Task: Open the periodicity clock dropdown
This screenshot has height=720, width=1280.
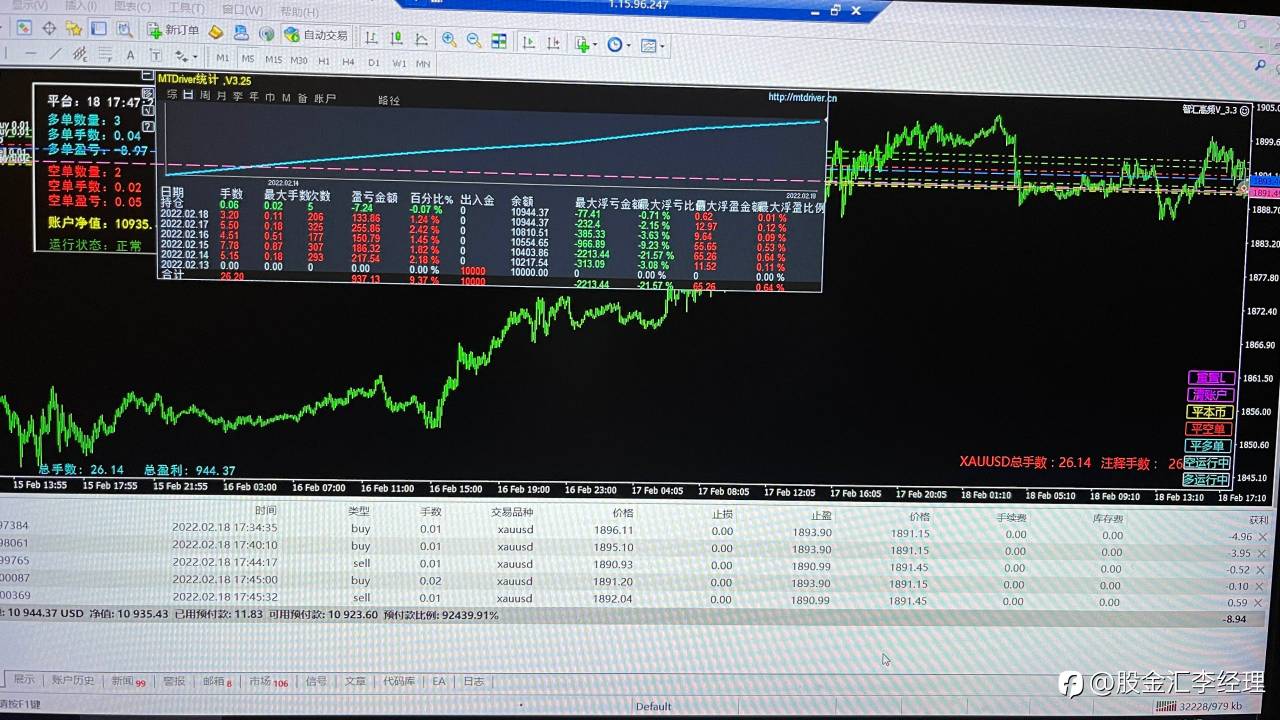Action: pos(617,45)
